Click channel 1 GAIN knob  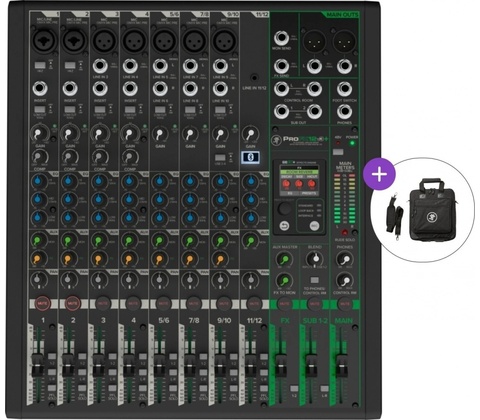coord(39,134)
